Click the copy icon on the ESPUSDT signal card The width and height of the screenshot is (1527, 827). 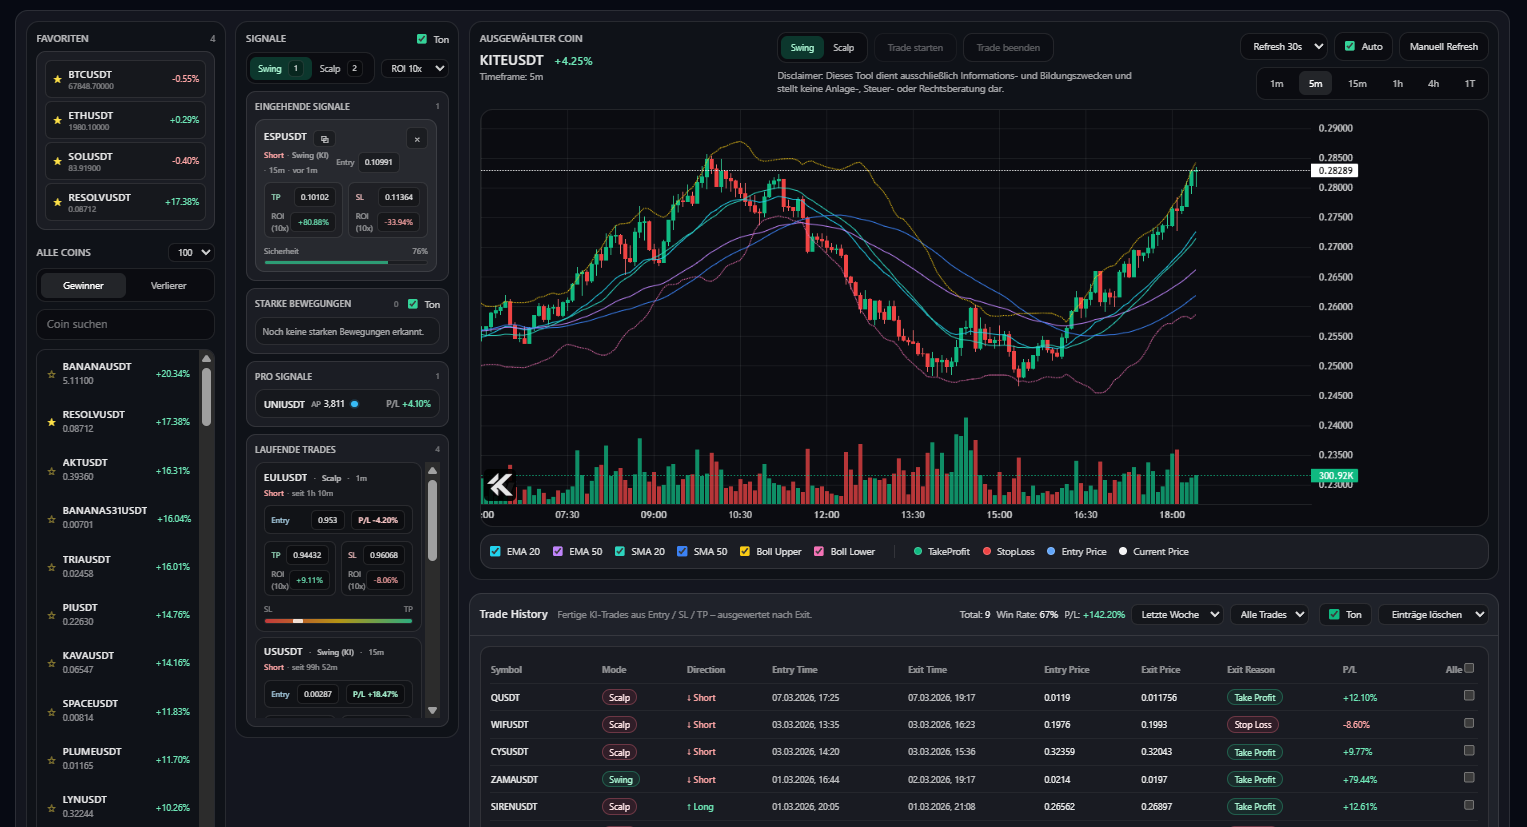[x=325, y=138]
